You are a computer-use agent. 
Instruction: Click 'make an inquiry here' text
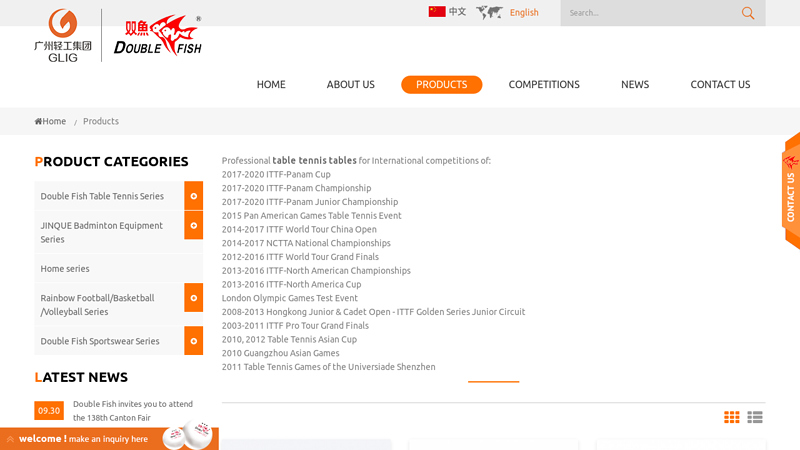[x=108, y=439]
